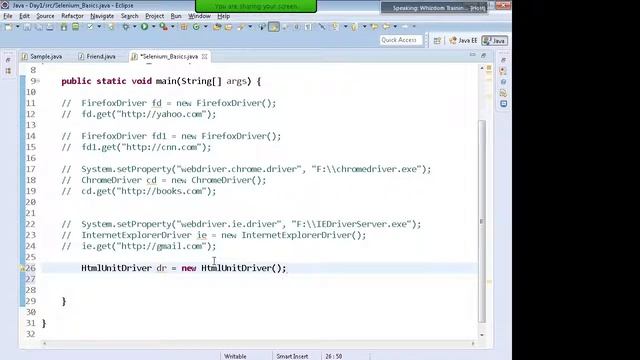640x360 pixels.
Task: Click the Run External Tools icon
Action: [163, 27]
